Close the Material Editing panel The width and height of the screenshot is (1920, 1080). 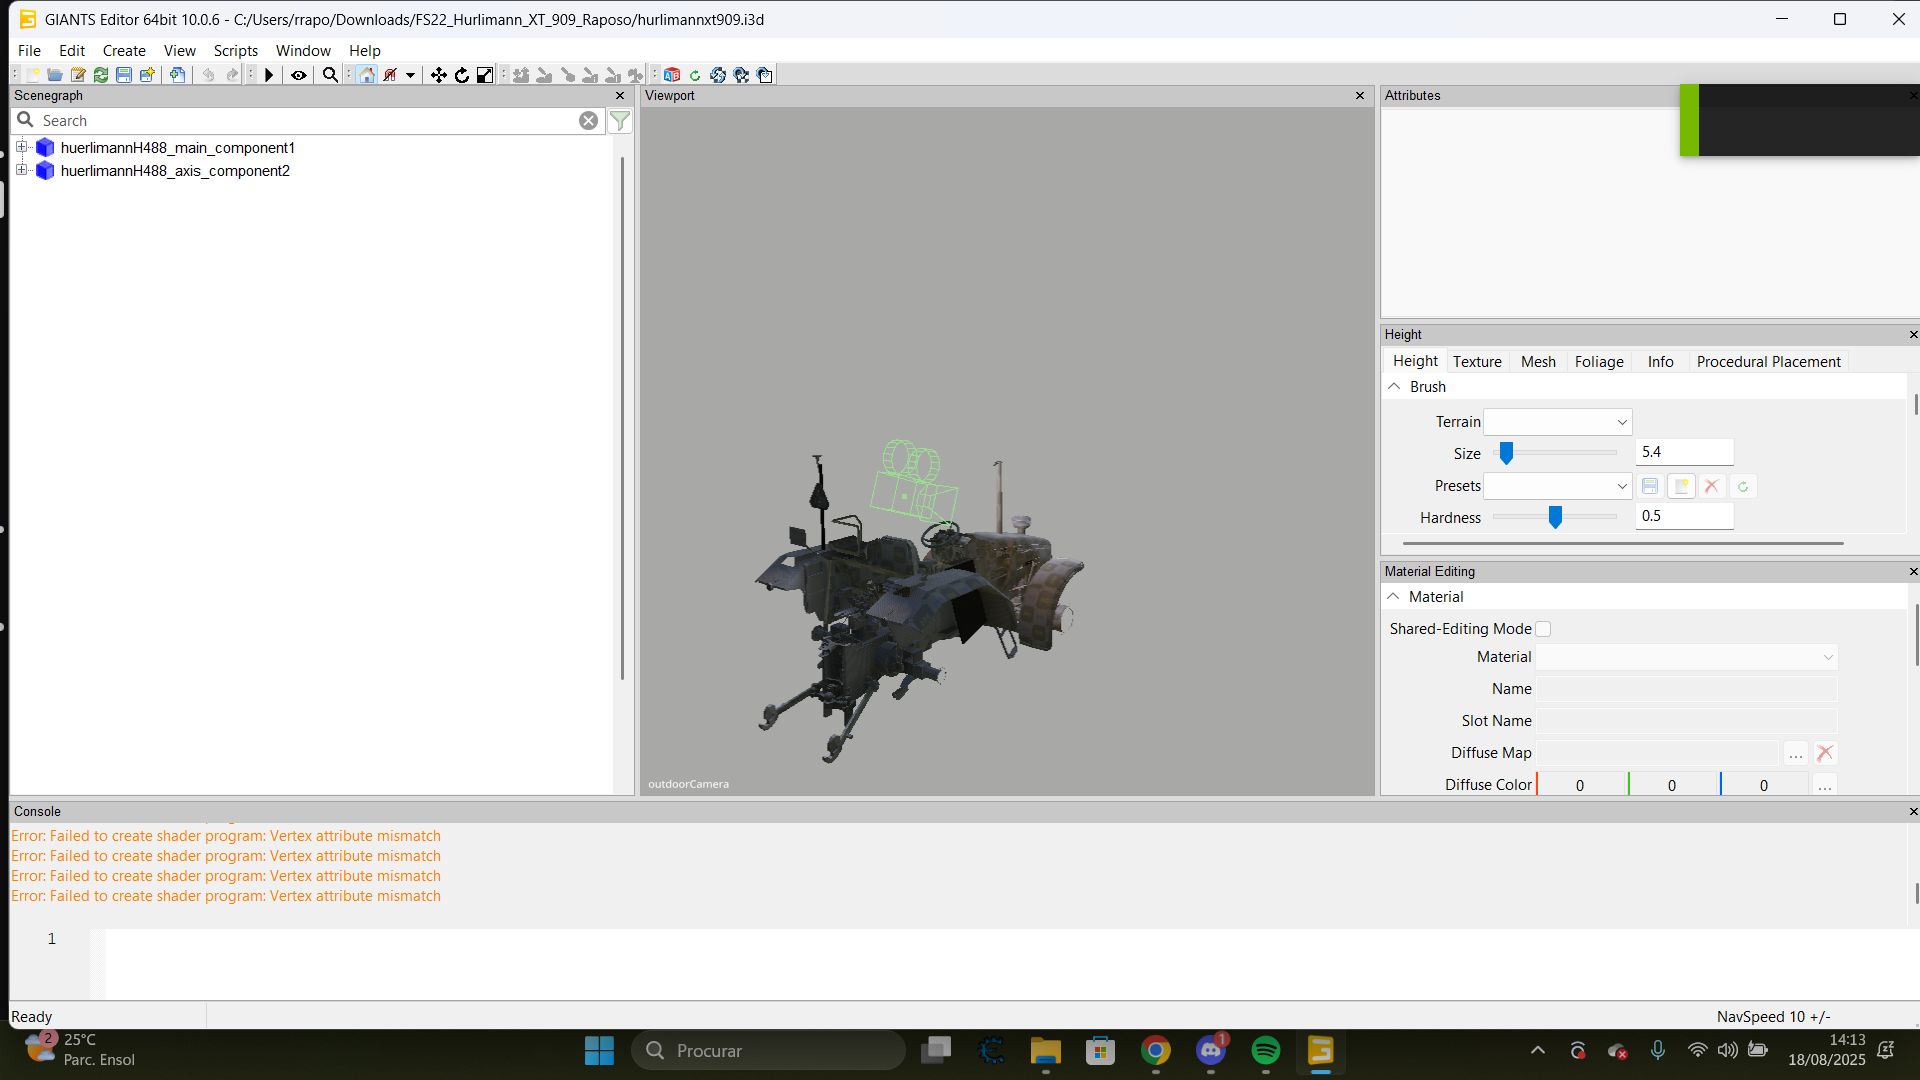tap(1913, 572)
